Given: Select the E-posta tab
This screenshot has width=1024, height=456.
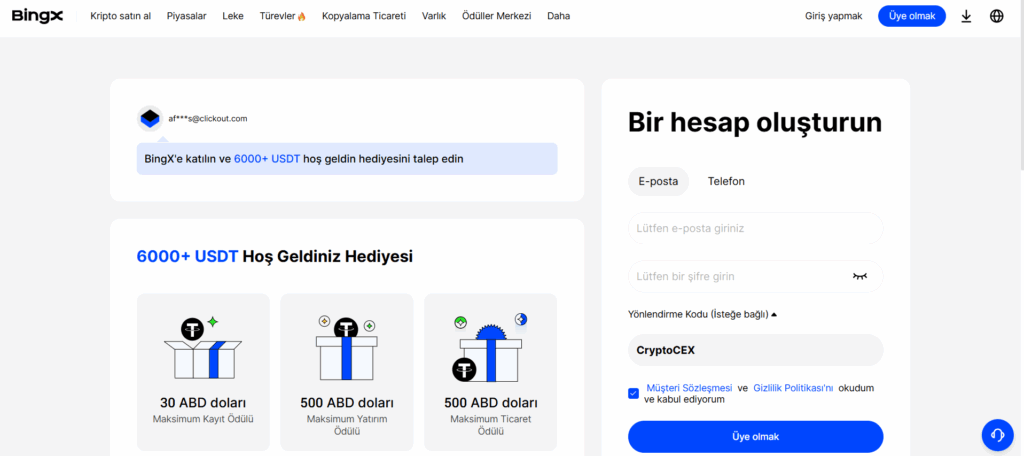Looking at the screenshot, I should (658, 182).
